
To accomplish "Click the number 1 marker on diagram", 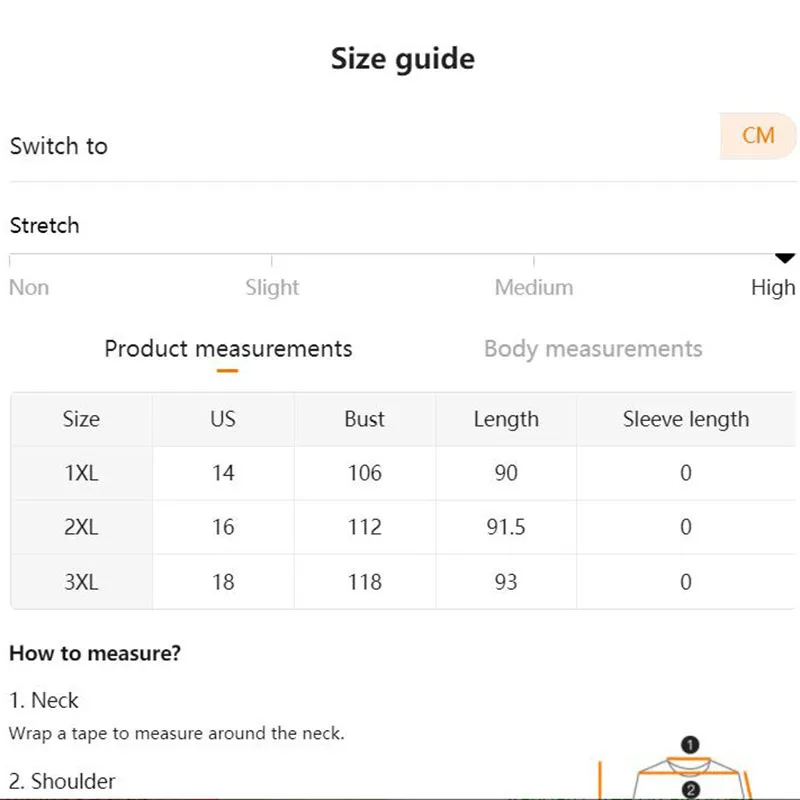I will tap(690, 745).
